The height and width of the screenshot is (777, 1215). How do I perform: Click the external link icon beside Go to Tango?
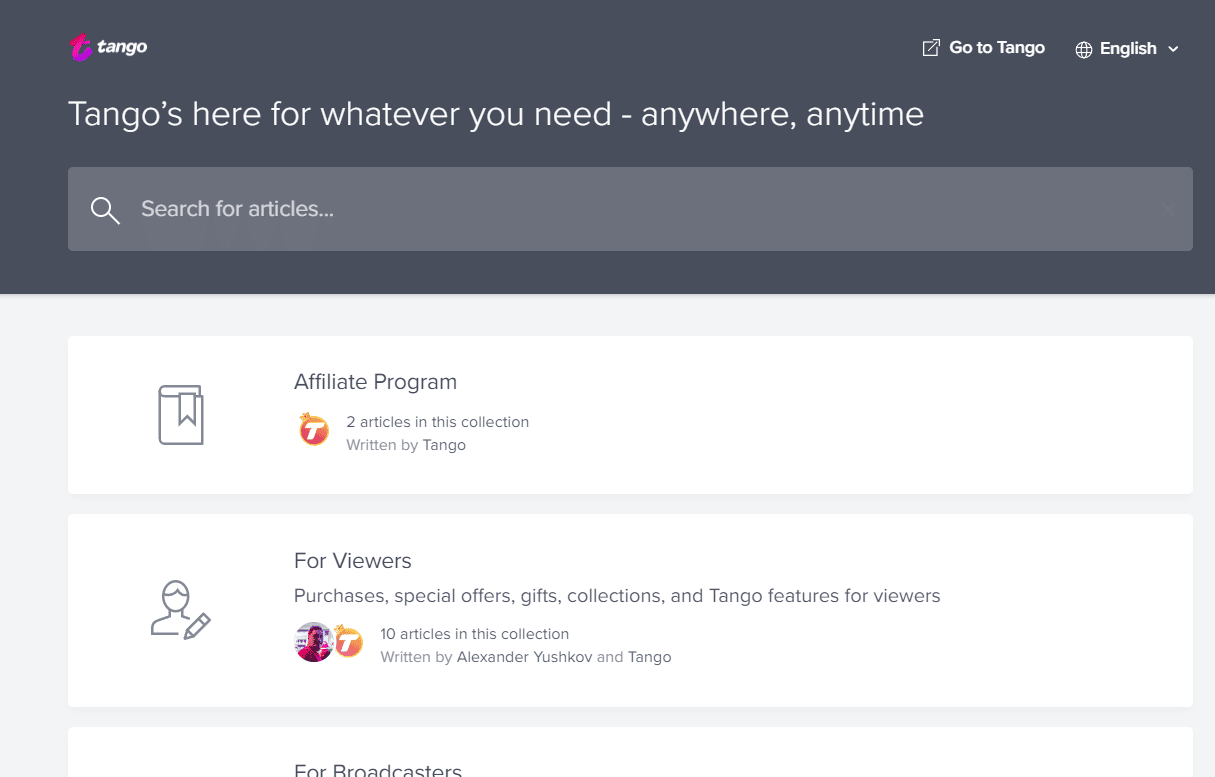pyautogui.click(x=931, y=48)
